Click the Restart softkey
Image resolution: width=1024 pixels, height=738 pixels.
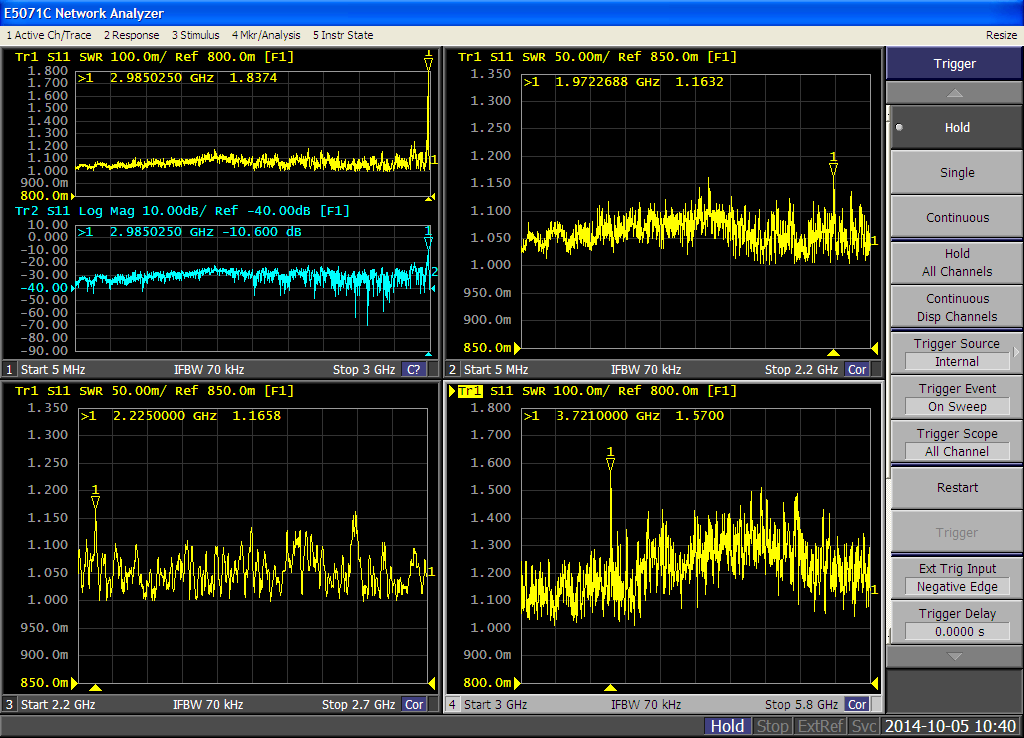[955, 488]
